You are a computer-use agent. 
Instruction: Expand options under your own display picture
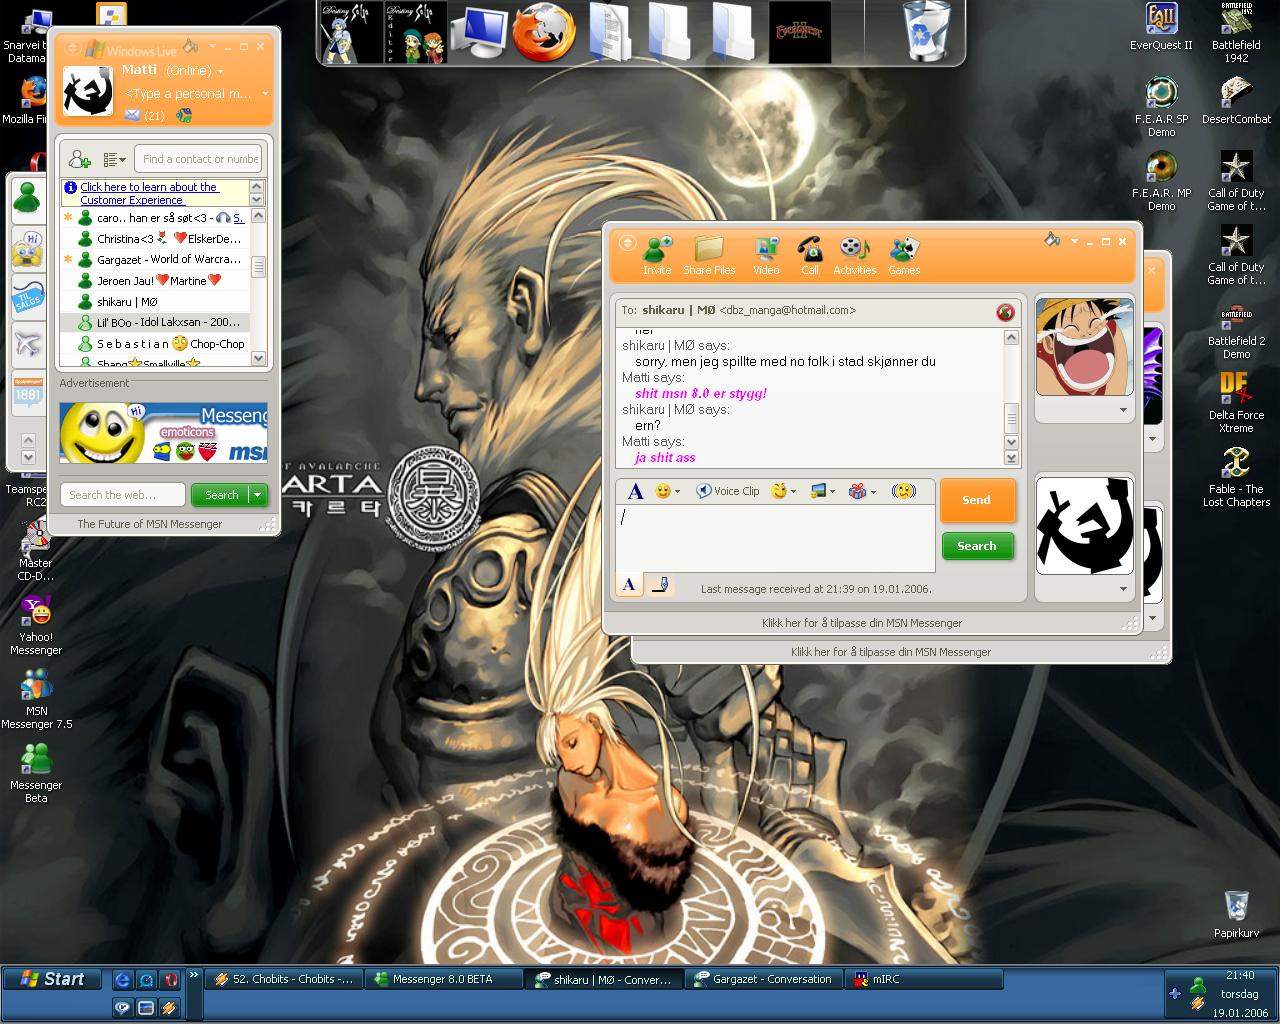(x=1123, y=589)
